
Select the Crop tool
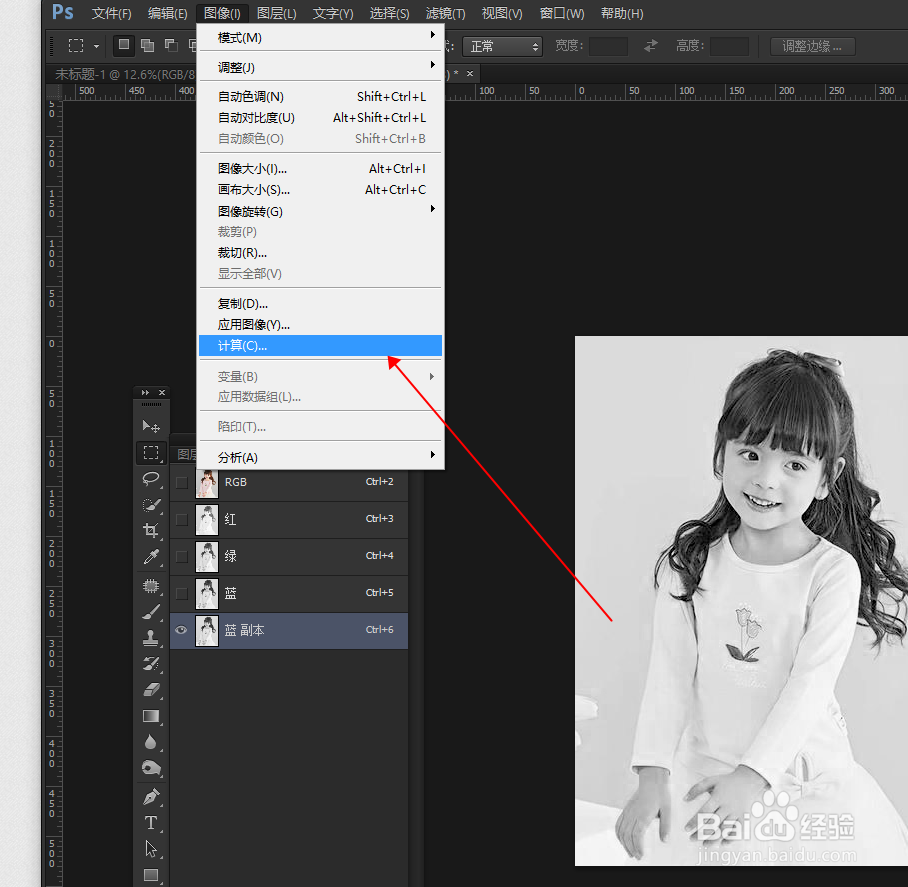(151, 530)
